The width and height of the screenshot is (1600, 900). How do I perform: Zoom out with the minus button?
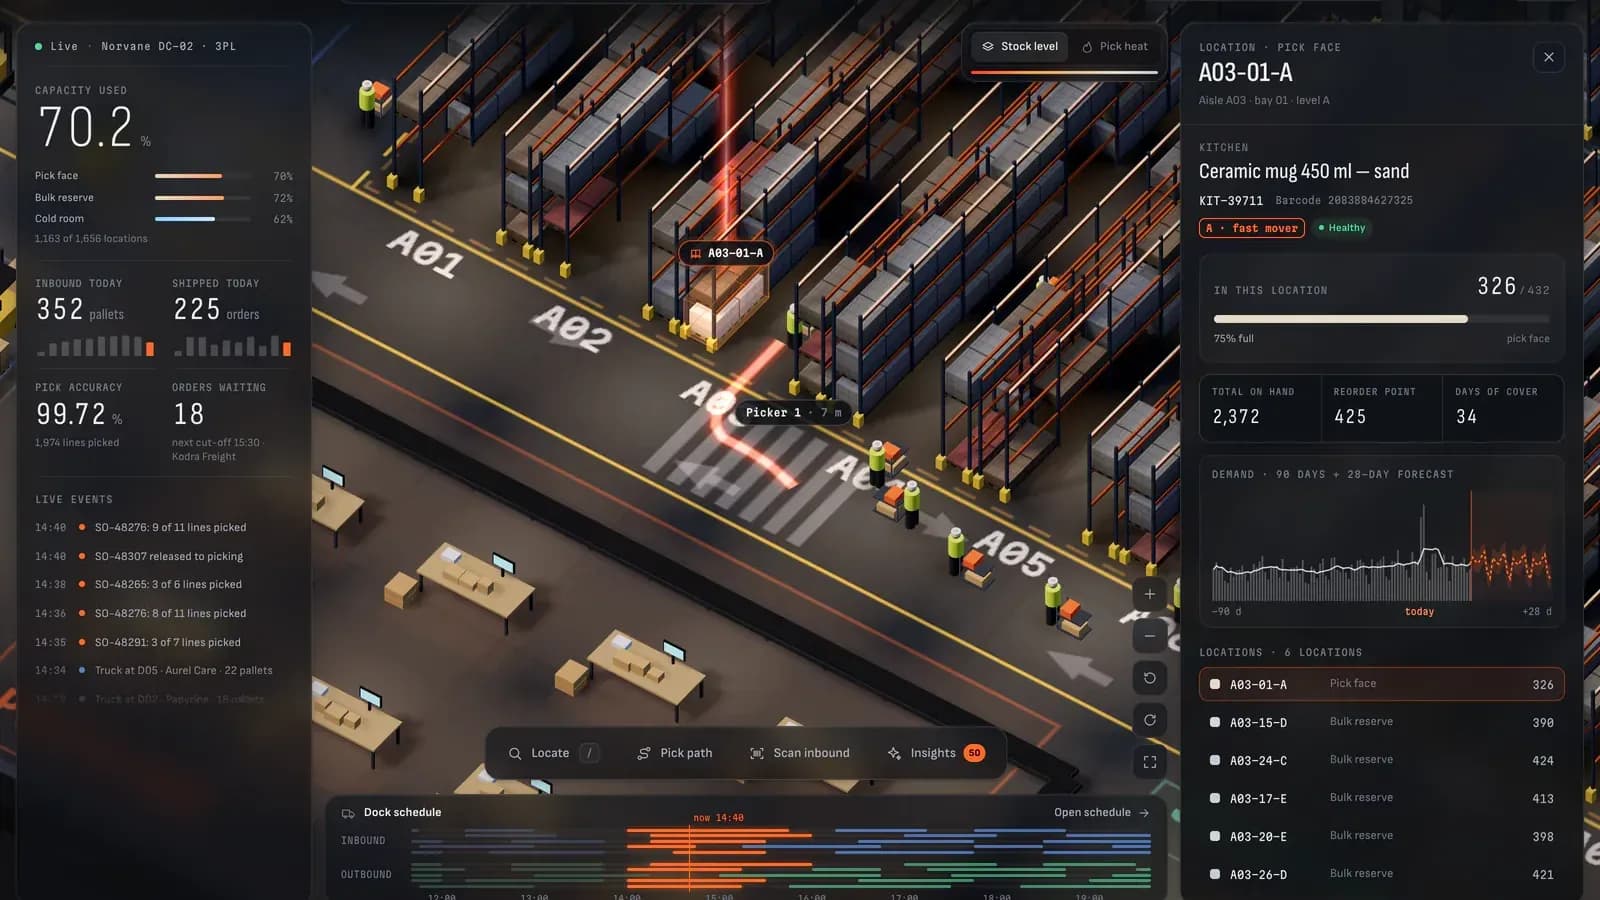click(1150, 636)
